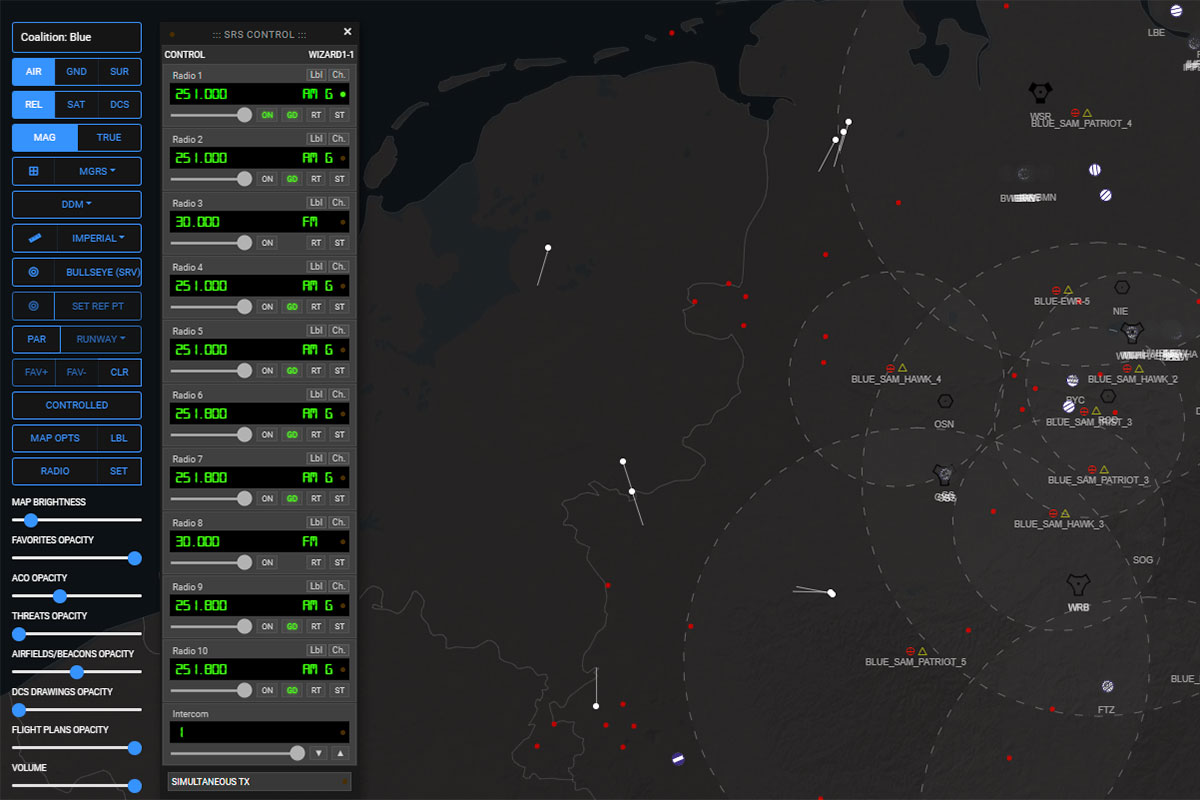The image size is (1200, 800).
Task: Click the SET button beside RADIO
Action: click(119, 471)
